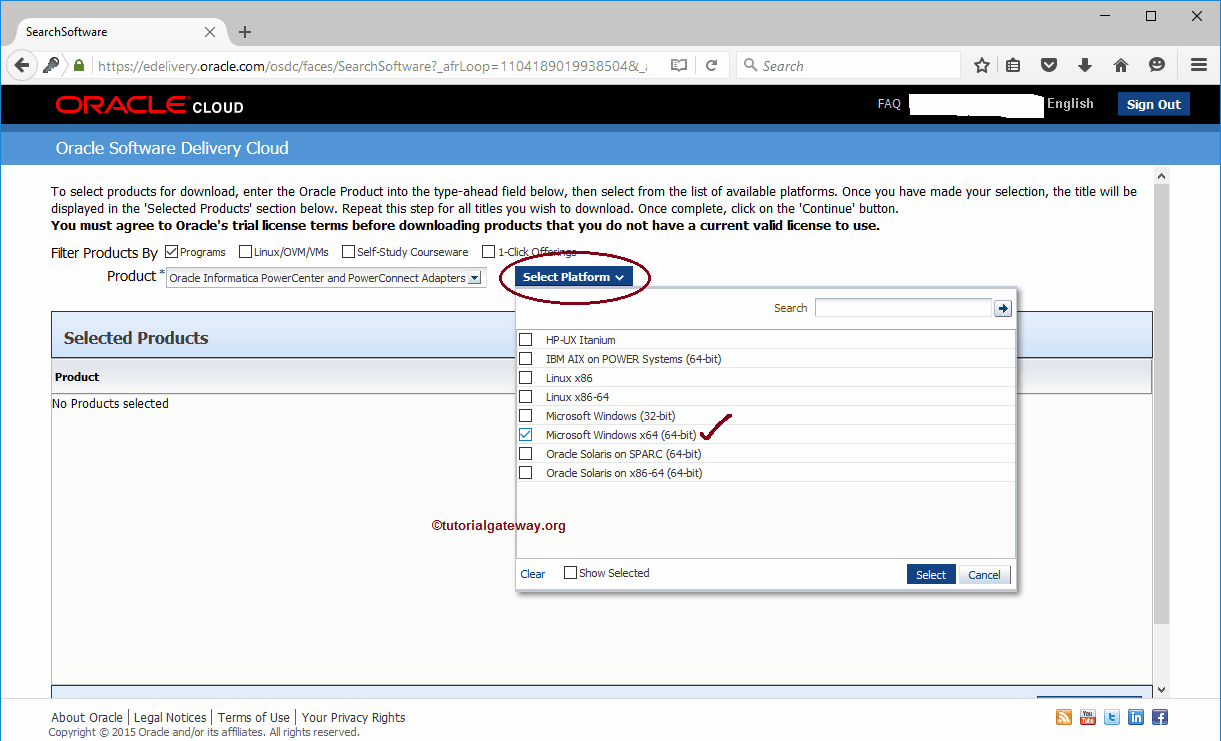
Task: Open the Oracle RSS feed icon
Action: click(1064, 717)
